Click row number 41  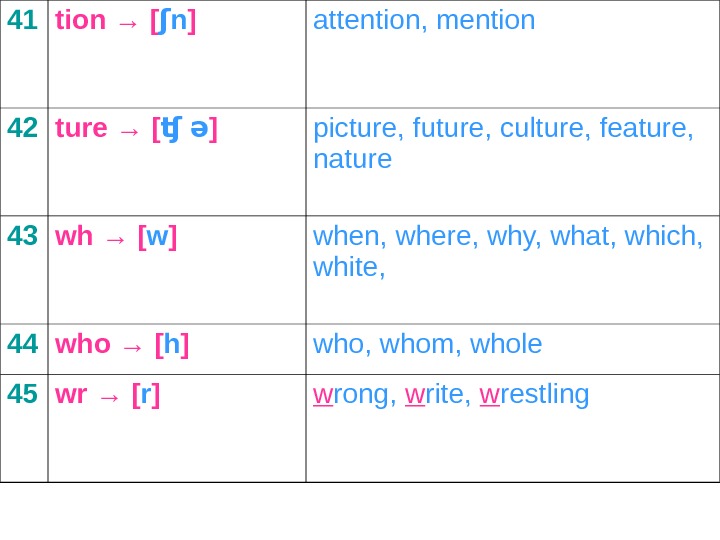click(22, 20)
